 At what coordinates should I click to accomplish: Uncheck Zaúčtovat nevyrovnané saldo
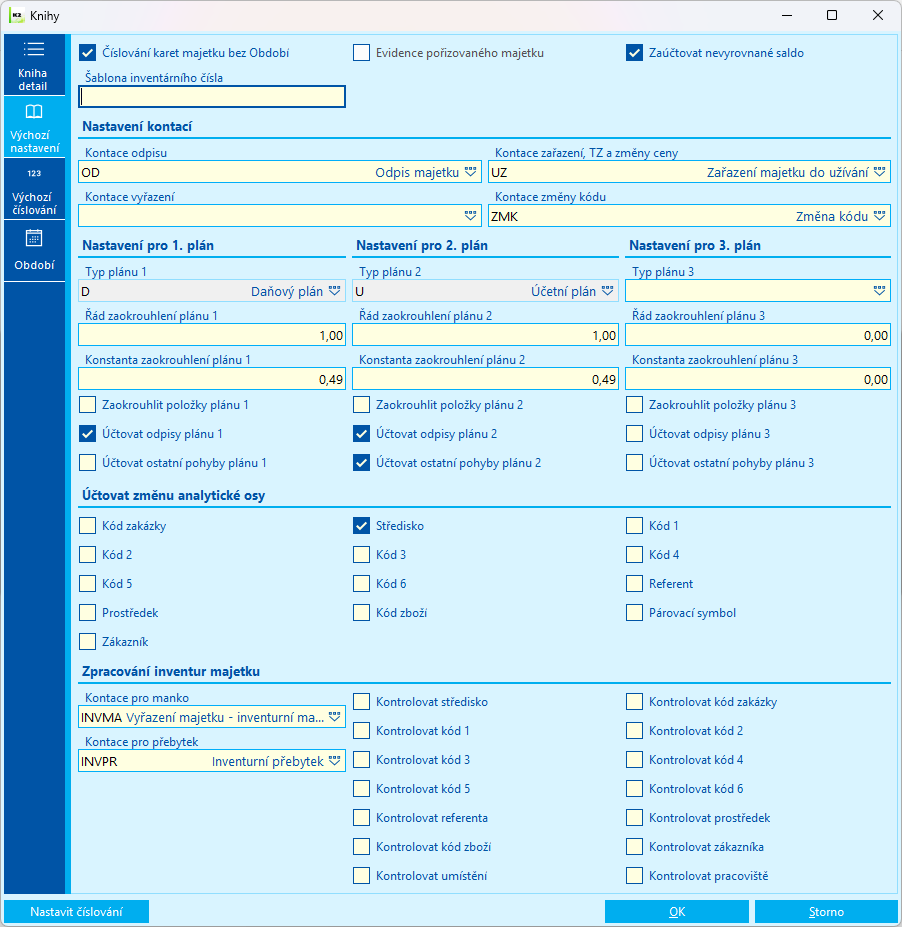coord(634,53)
